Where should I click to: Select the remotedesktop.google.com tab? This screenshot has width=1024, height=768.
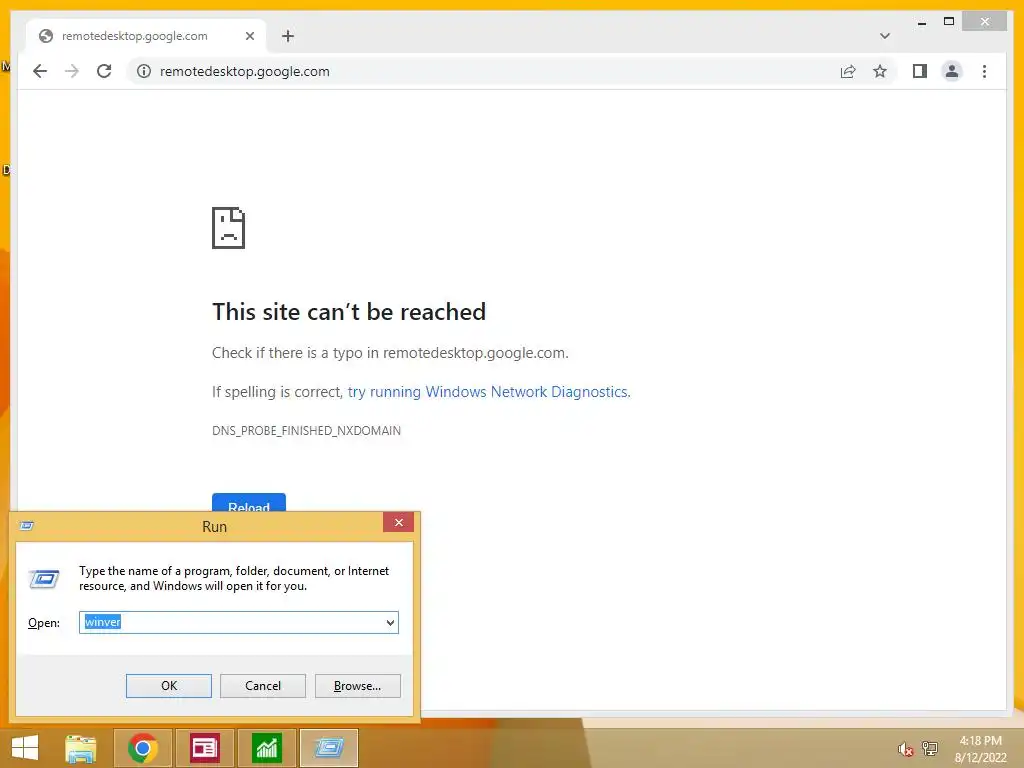pyautogui.click(x=146, y=36)
